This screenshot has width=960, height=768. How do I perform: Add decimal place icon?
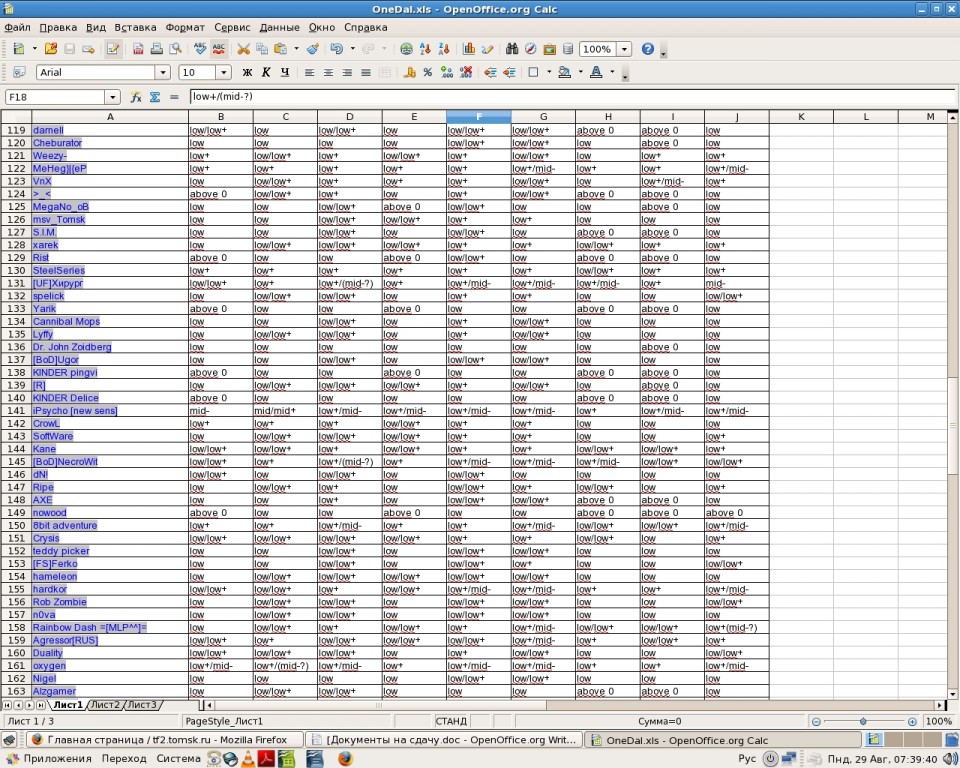click(447, 72)
